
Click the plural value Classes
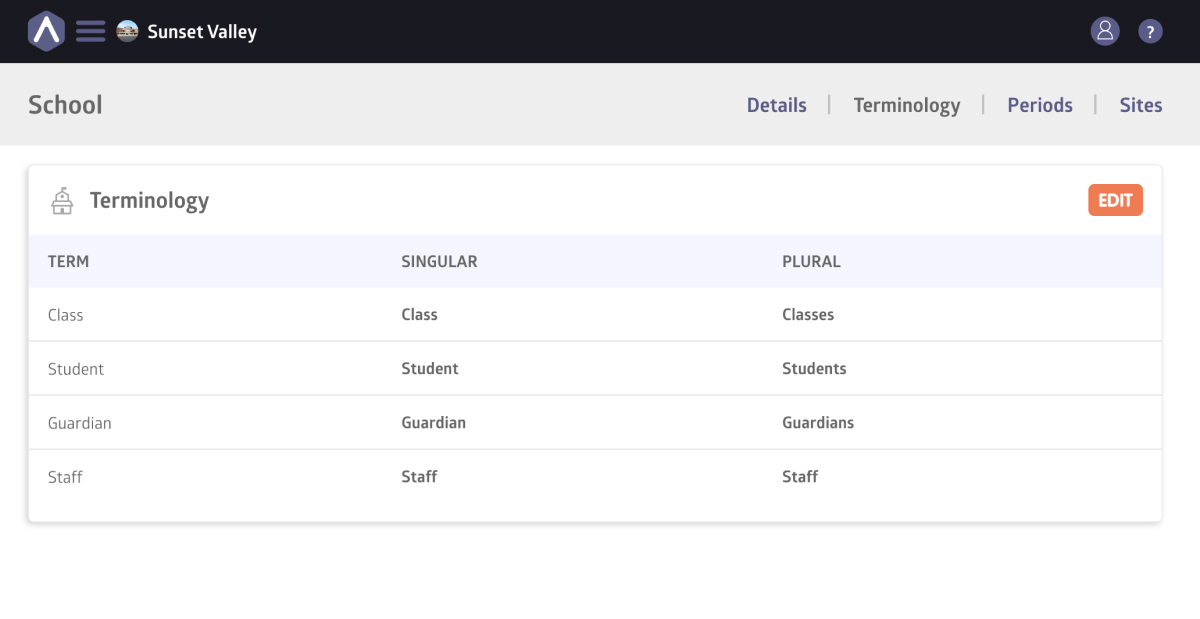[x=807, y=315]
